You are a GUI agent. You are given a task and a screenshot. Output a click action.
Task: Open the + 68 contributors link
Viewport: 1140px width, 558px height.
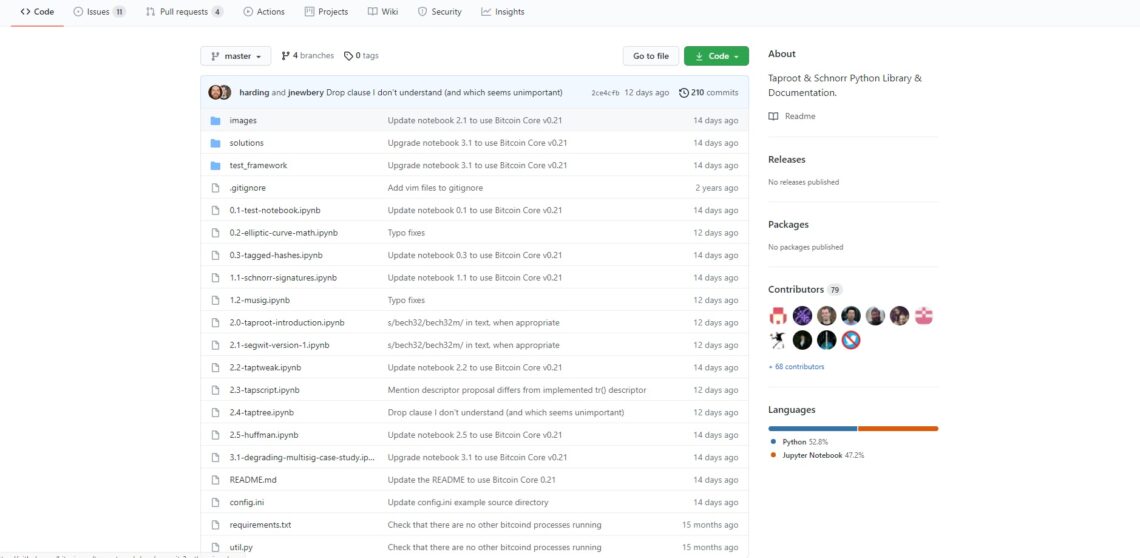796,367
